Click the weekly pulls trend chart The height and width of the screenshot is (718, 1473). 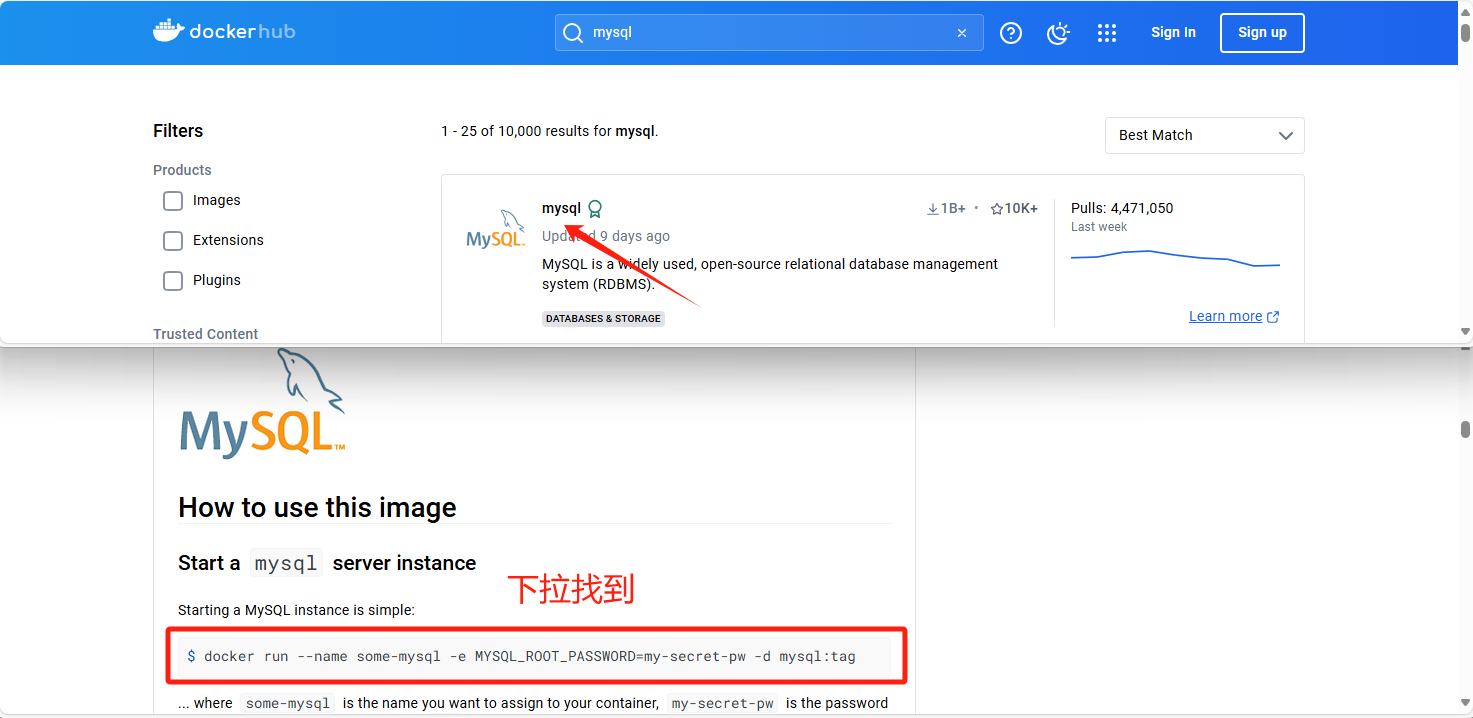pyautogui.click(x=1175, y=259)
